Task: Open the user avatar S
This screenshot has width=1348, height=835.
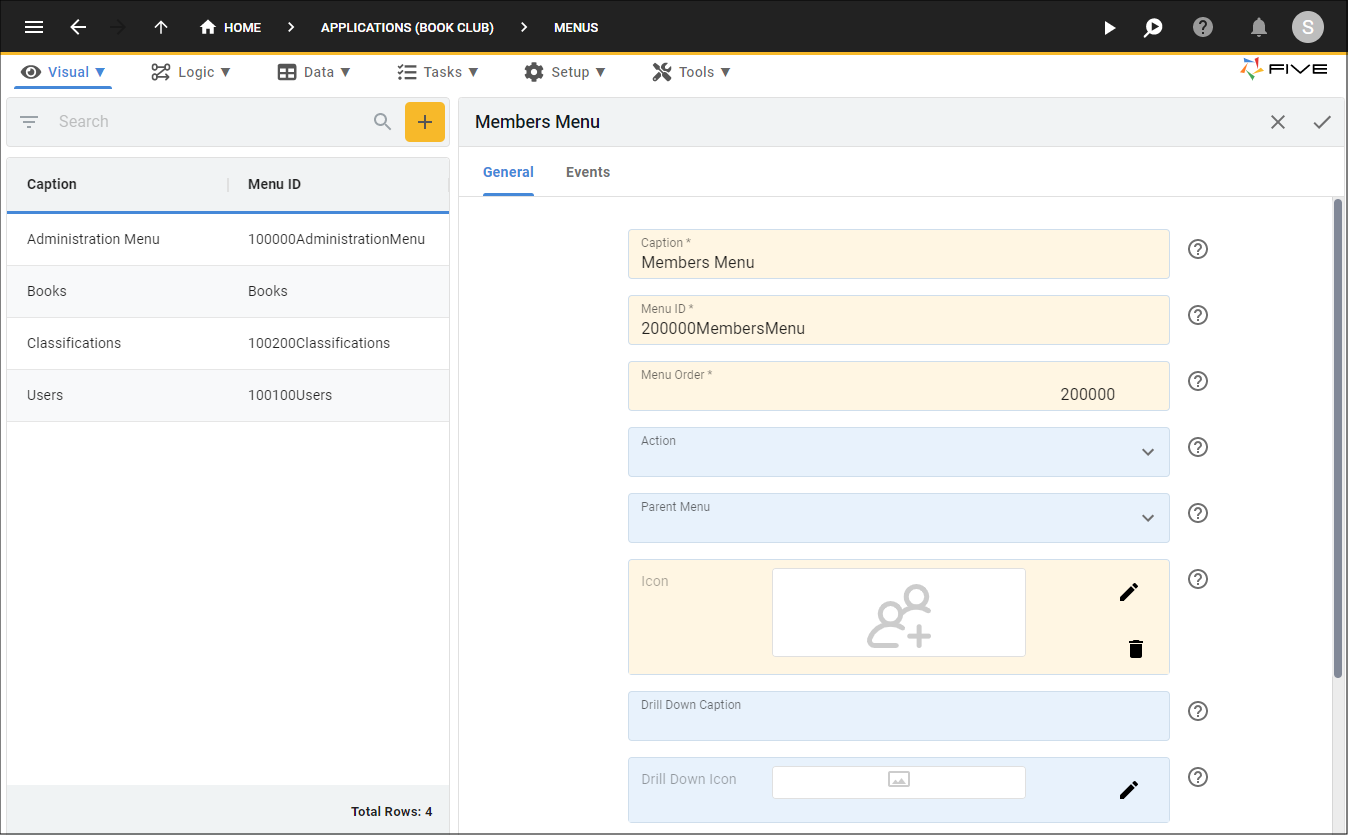Action: pos(1307,27)
